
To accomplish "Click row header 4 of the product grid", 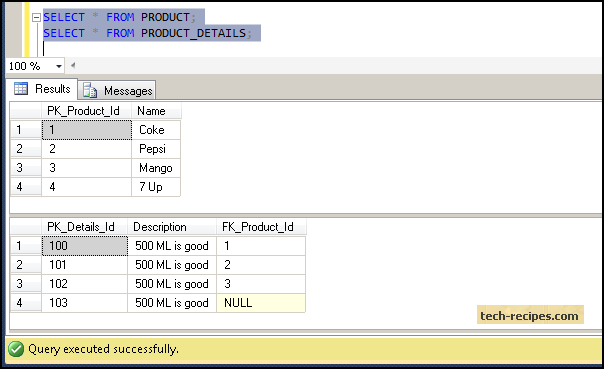I will (x=26, y=187).
